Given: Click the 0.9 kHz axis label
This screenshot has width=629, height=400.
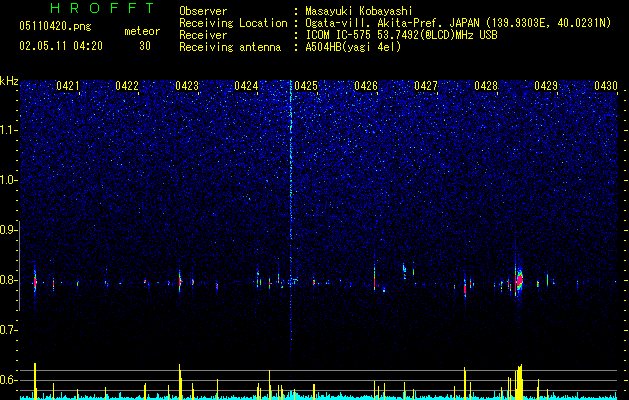Looking at the screenshot, I should 8,230.
